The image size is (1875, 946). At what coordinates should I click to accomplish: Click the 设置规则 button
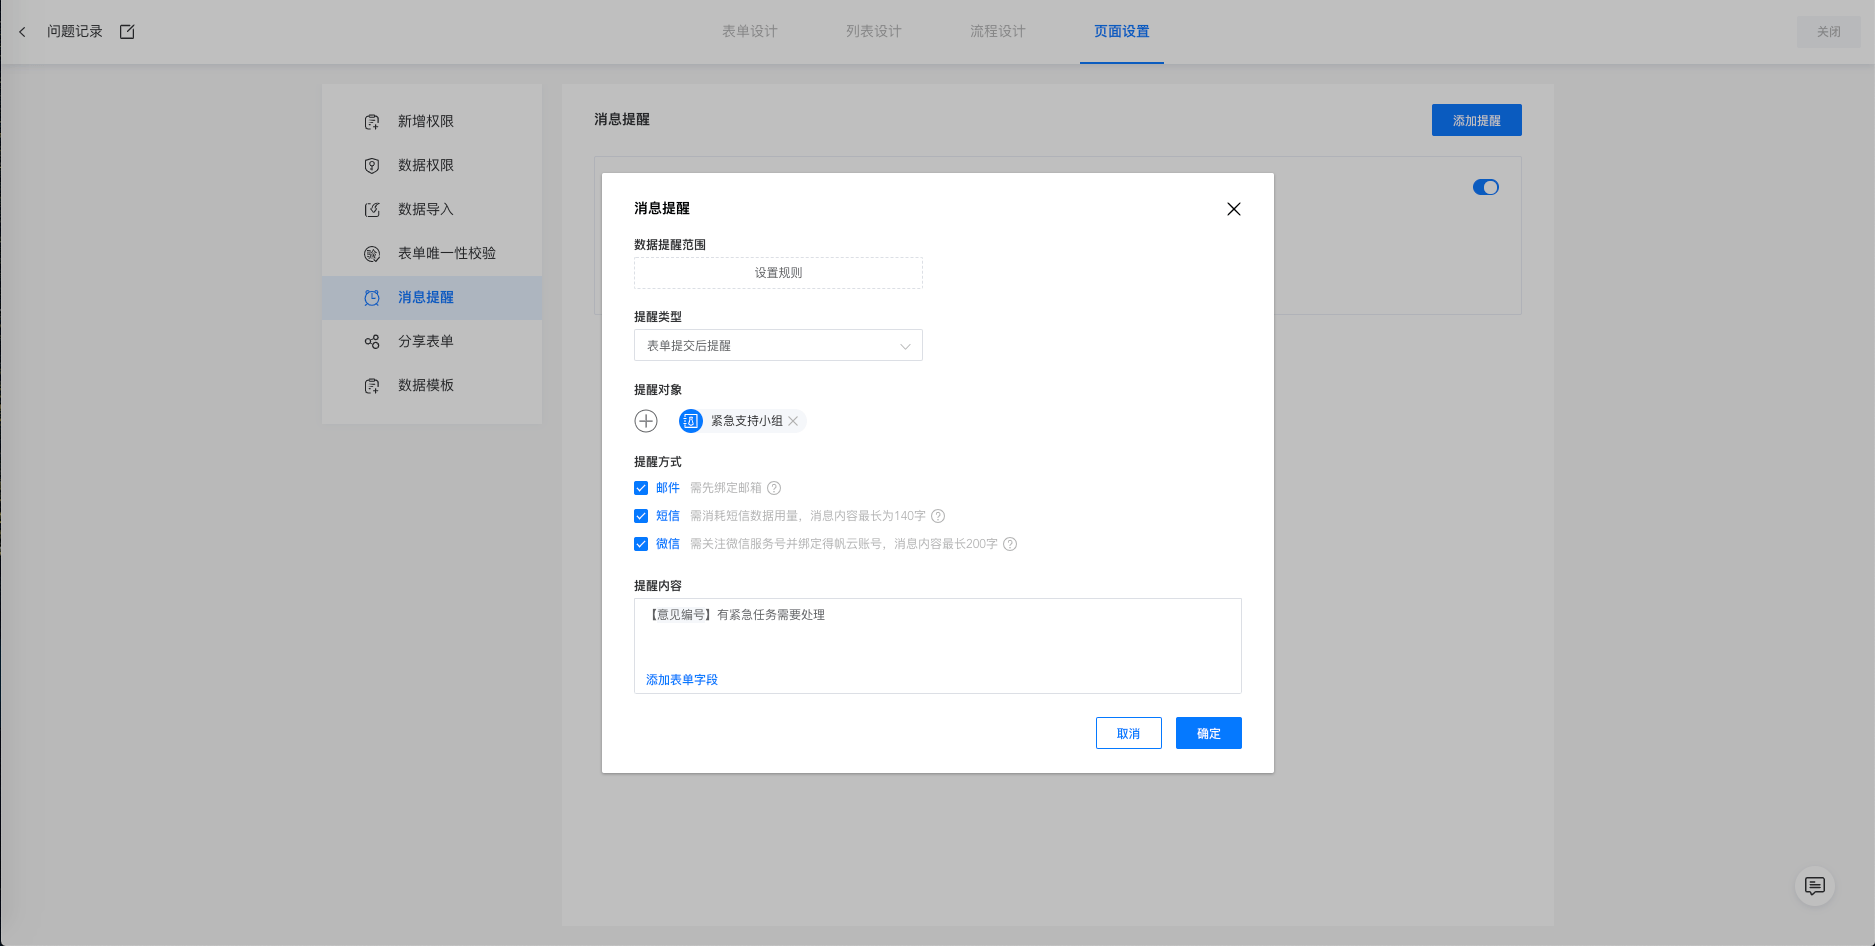[778, 273]
